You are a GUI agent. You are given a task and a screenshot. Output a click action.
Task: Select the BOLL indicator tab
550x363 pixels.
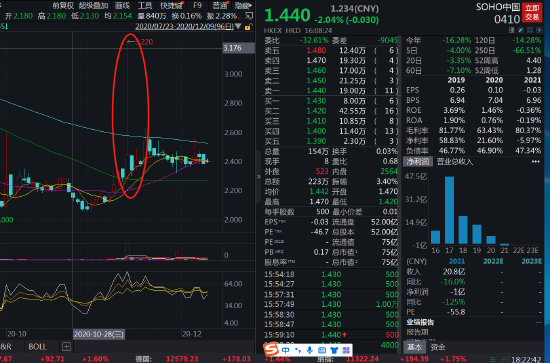tap(37, 347)
